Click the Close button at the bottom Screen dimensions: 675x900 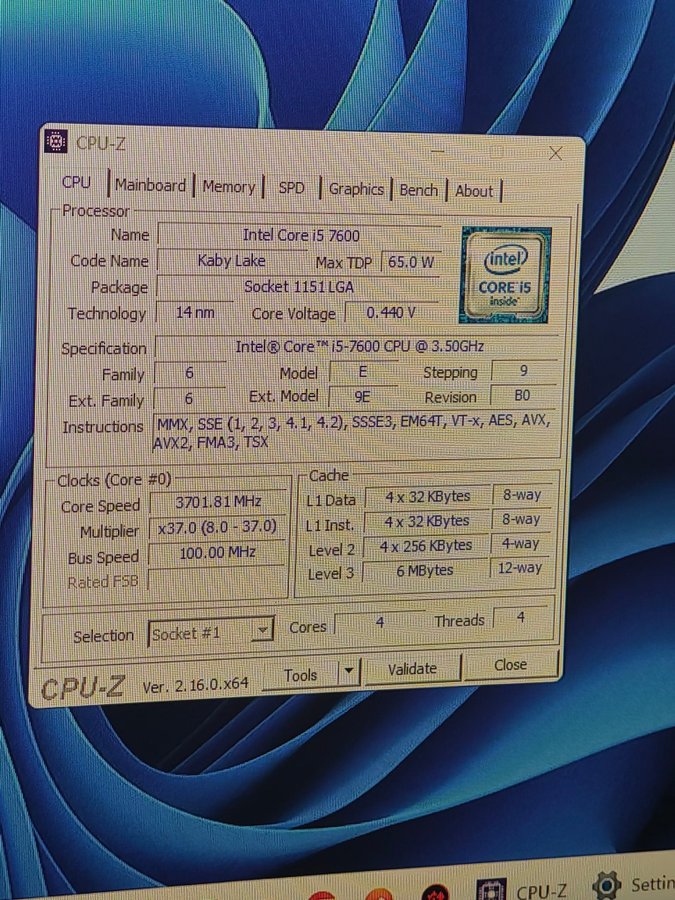click(510, 665)
